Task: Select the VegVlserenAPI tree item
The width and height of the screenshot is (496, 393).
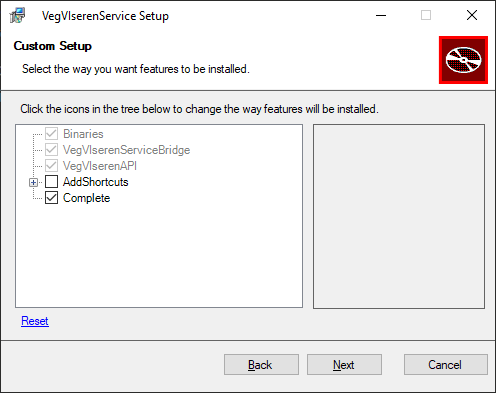Action: pos(100,166)
